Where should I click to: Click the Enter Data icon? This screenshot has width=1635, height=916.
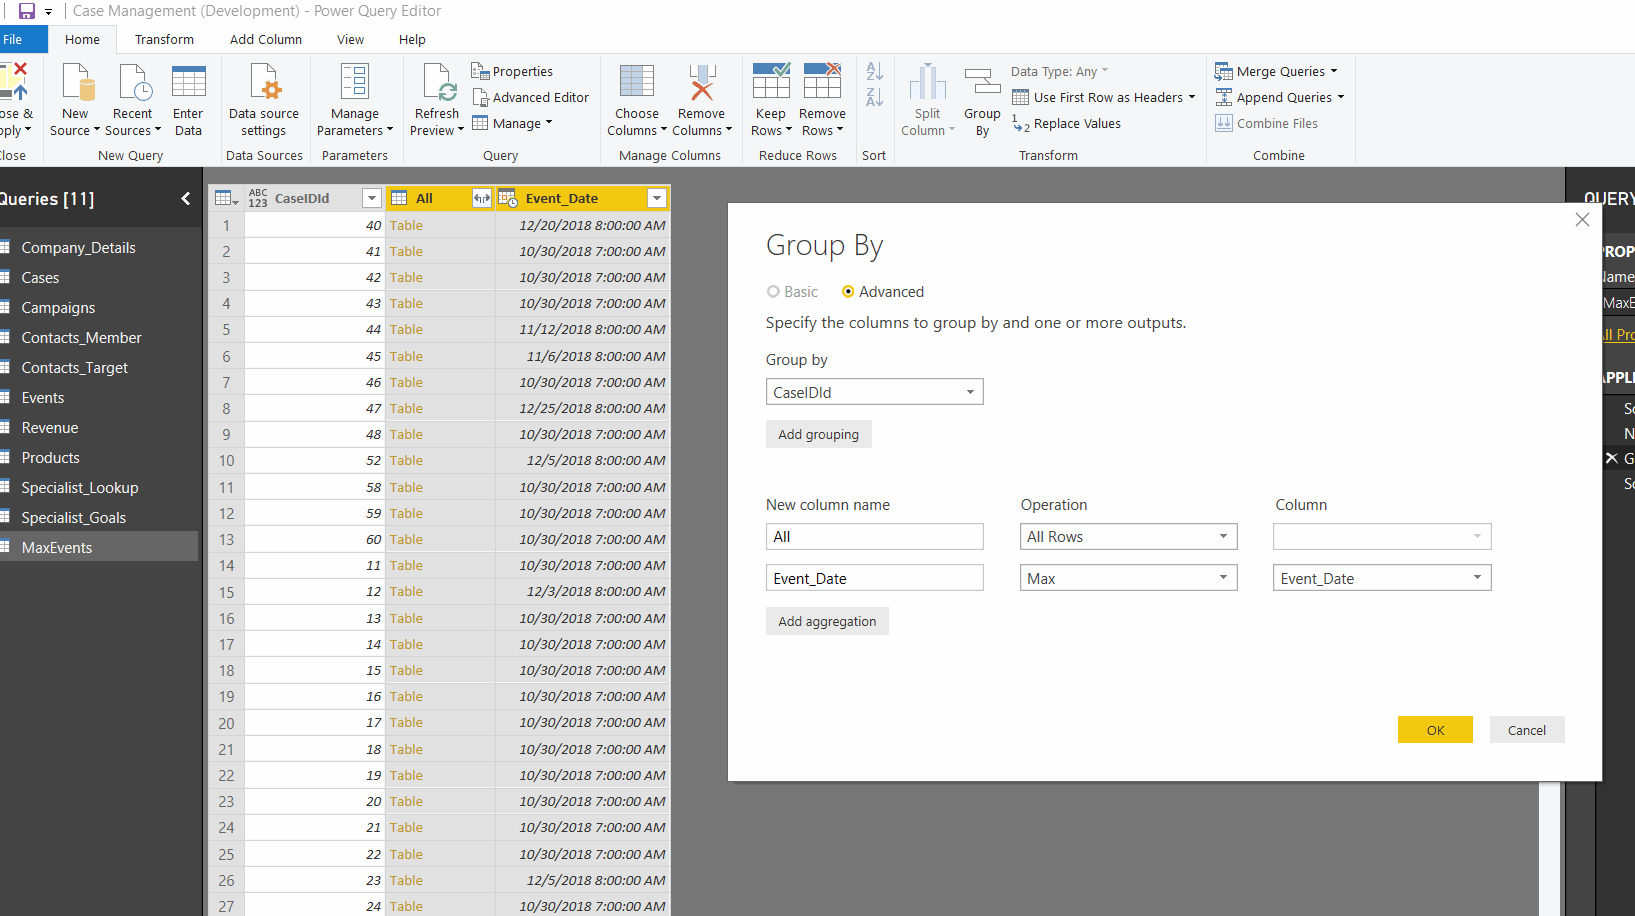(x=188, y=83)
